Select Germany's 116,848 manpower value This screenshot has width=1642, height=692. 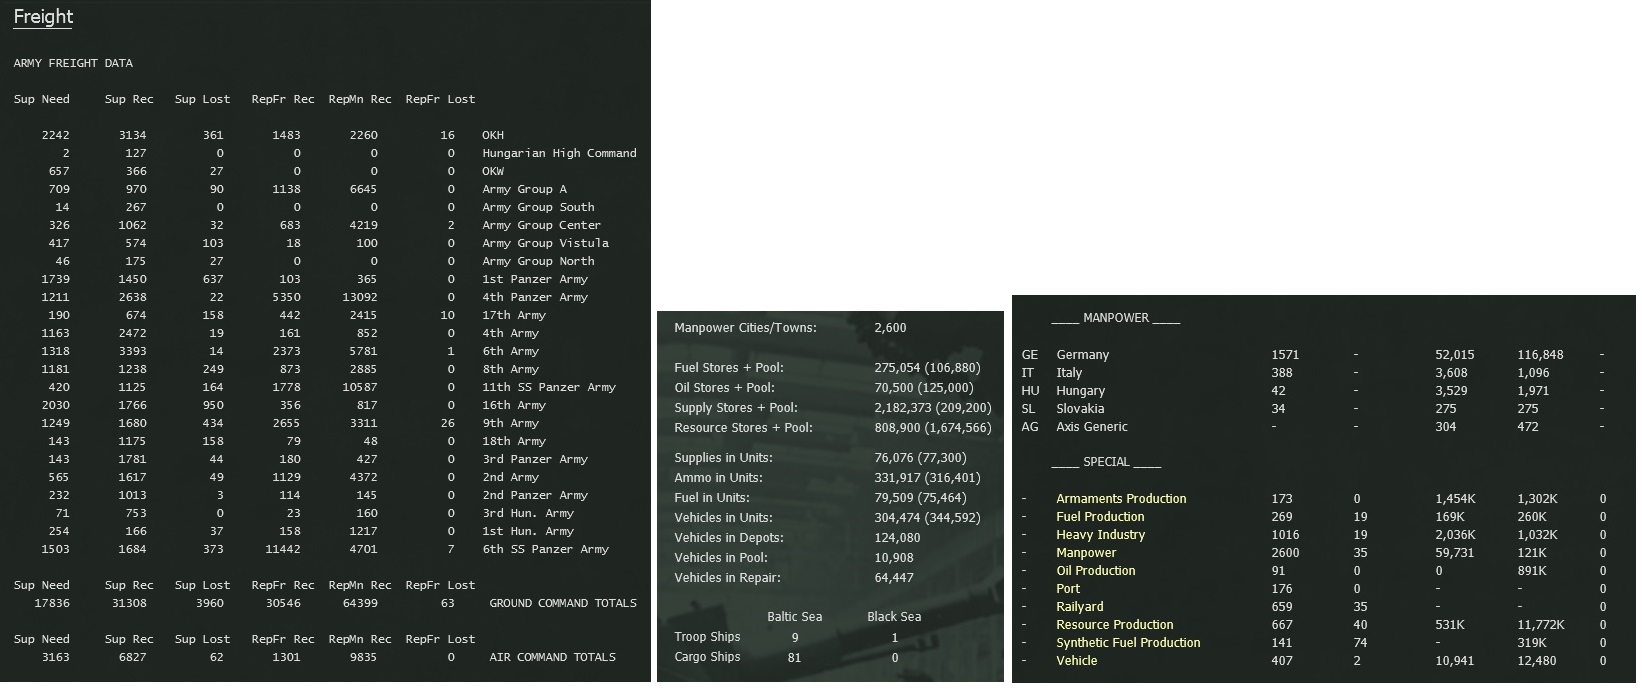[1540, 355]
